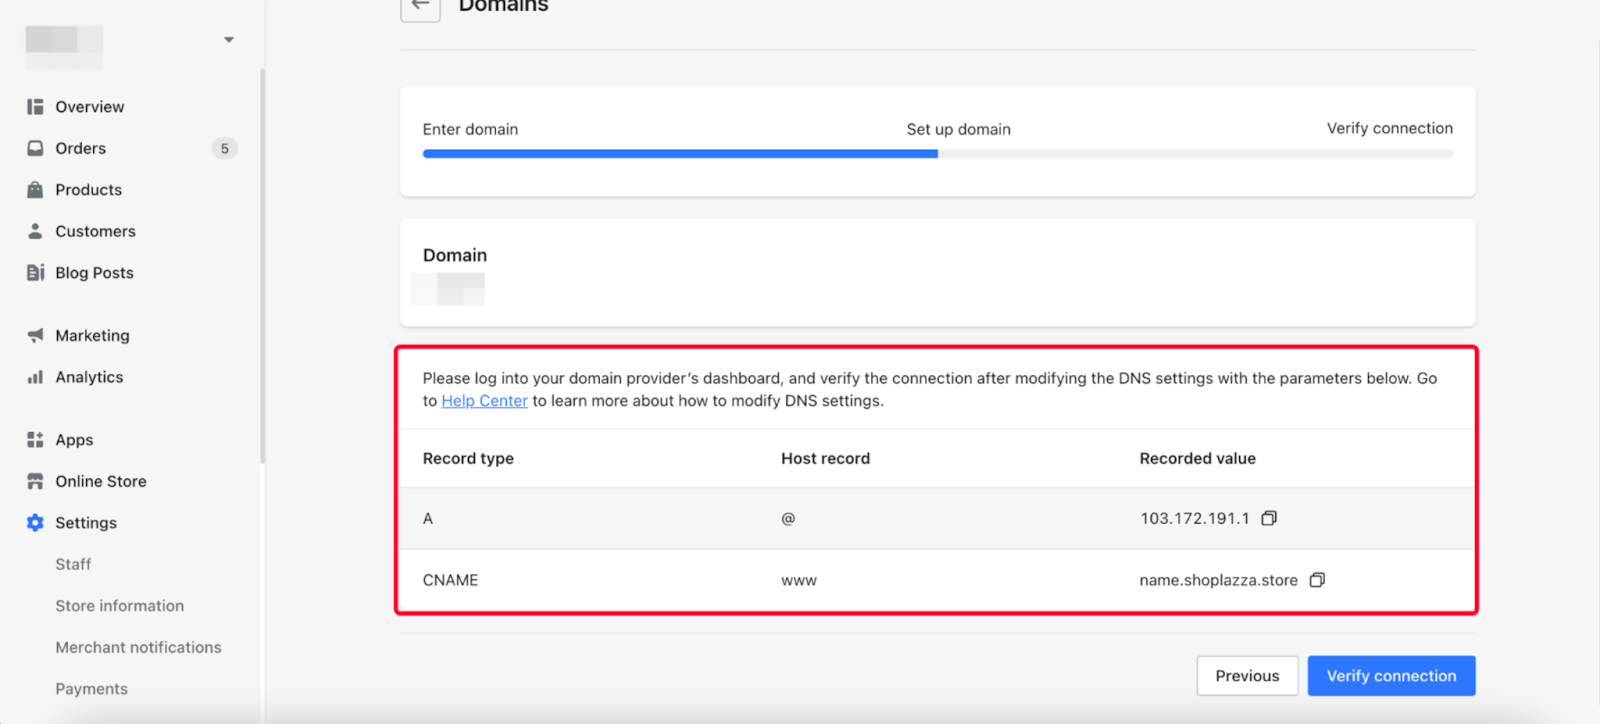Screen dimensions: 1600x724
Task: Open the Staff settings subitem
Action: click(73, 564)
